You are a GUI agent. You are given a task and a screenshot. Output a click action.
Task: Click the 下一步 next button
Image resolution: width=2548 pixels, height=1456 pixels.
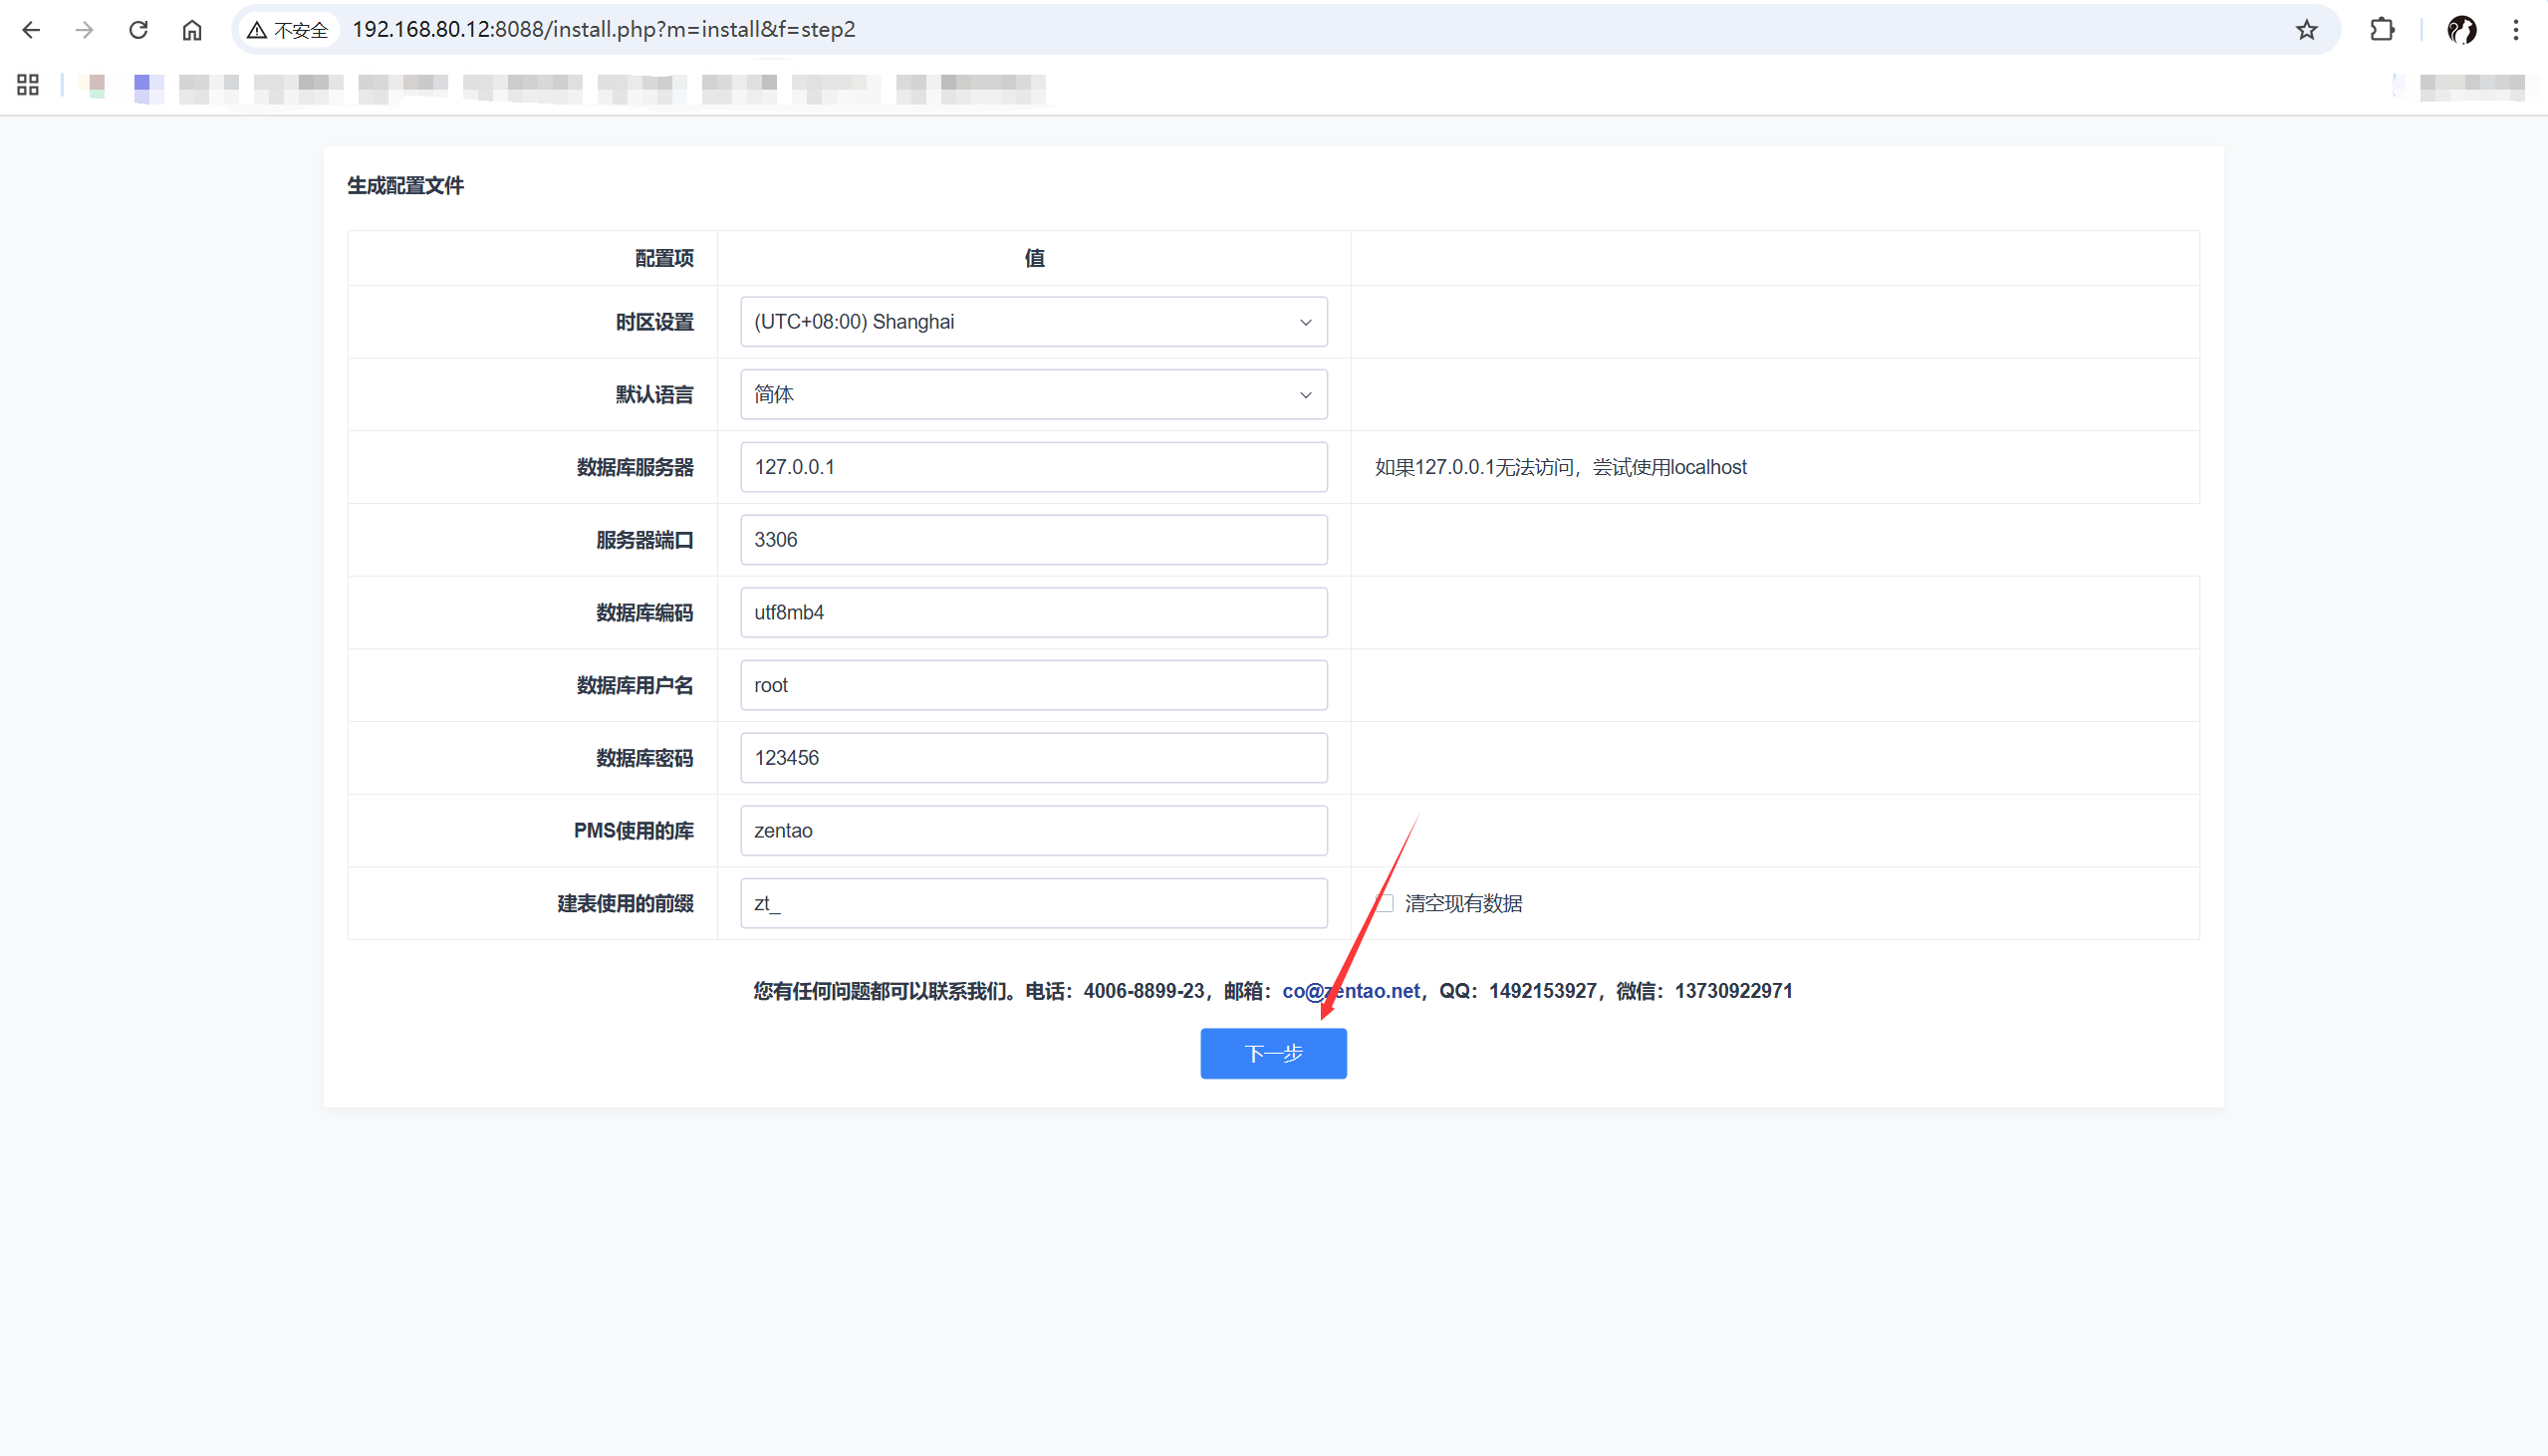coord(1273,1053)
